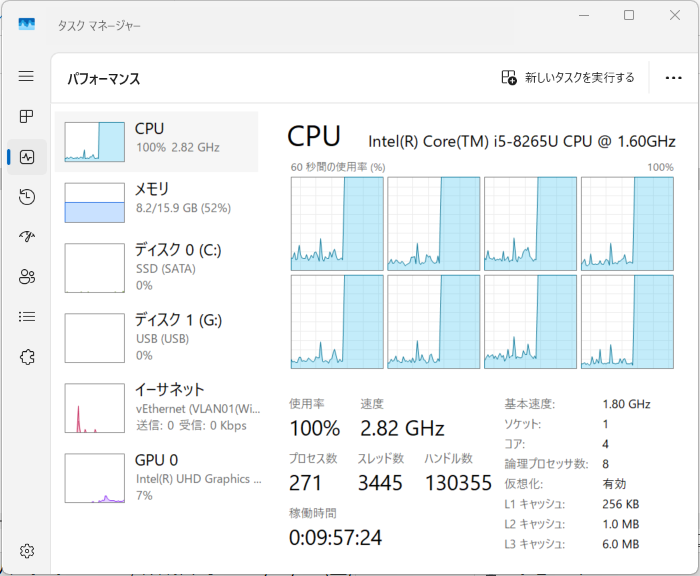700x576 pixels.
Task: Maximize the Task Manager window
Action: coord(629,15)
